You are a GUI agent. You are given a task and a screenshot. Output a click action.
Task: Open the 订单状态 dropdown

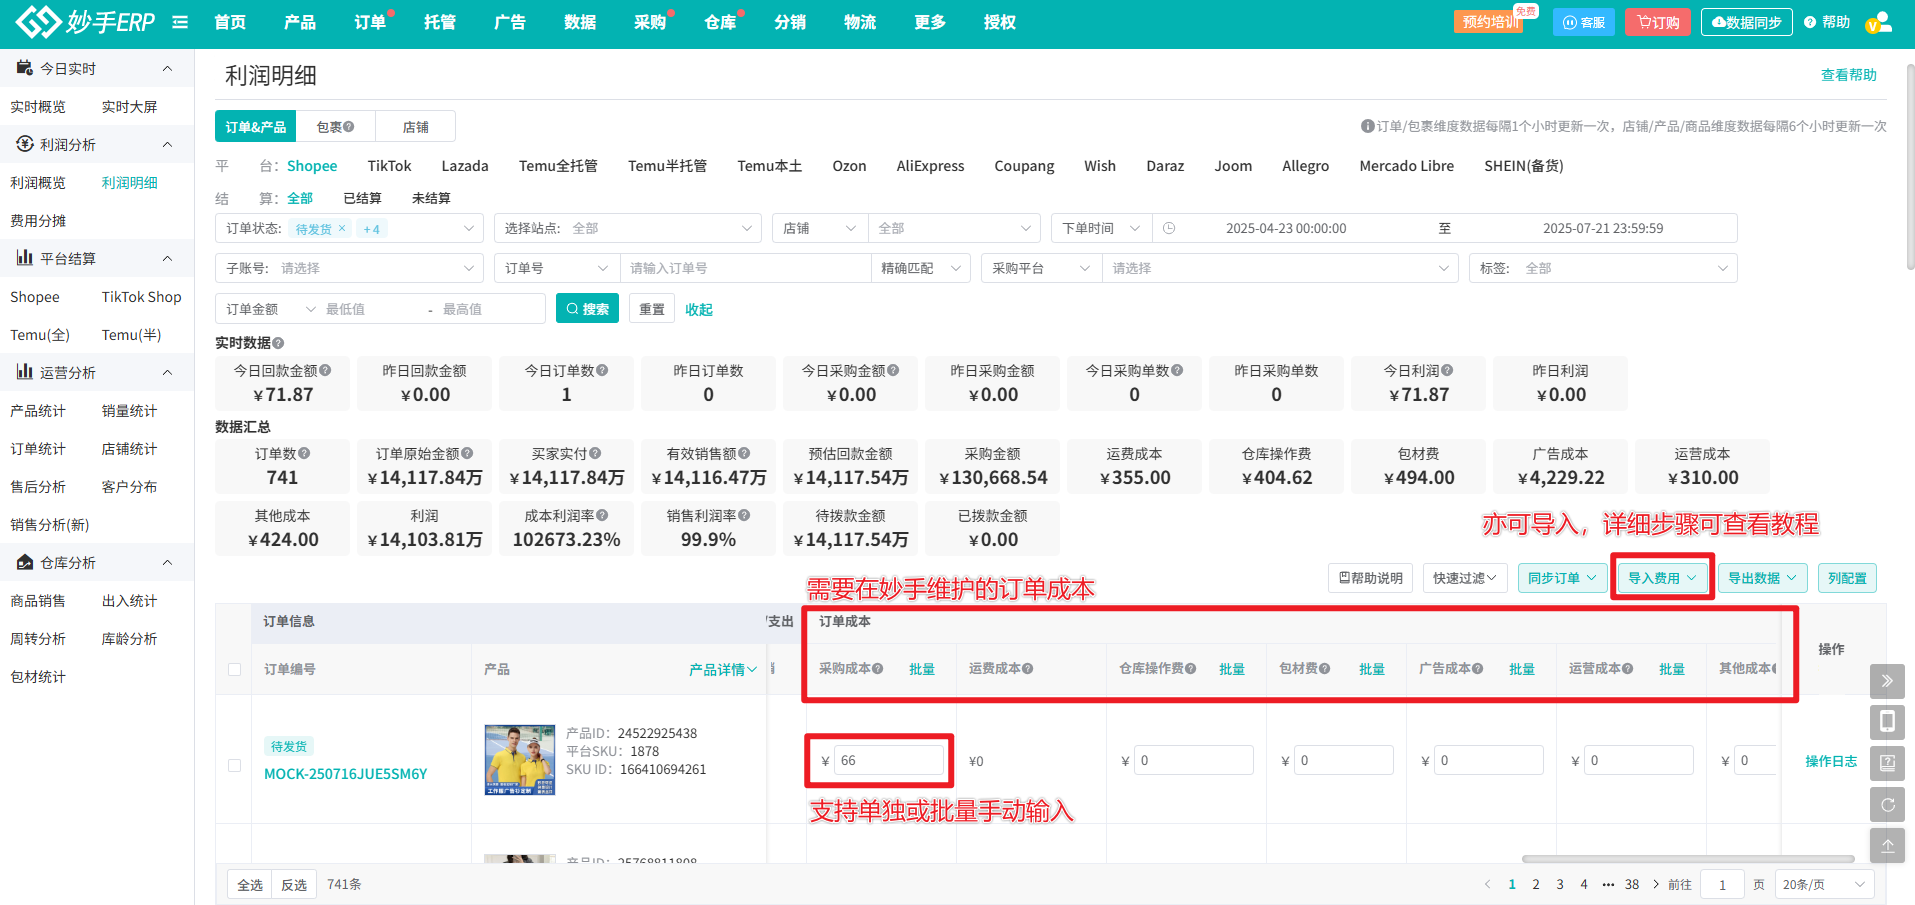coord(349,228)
